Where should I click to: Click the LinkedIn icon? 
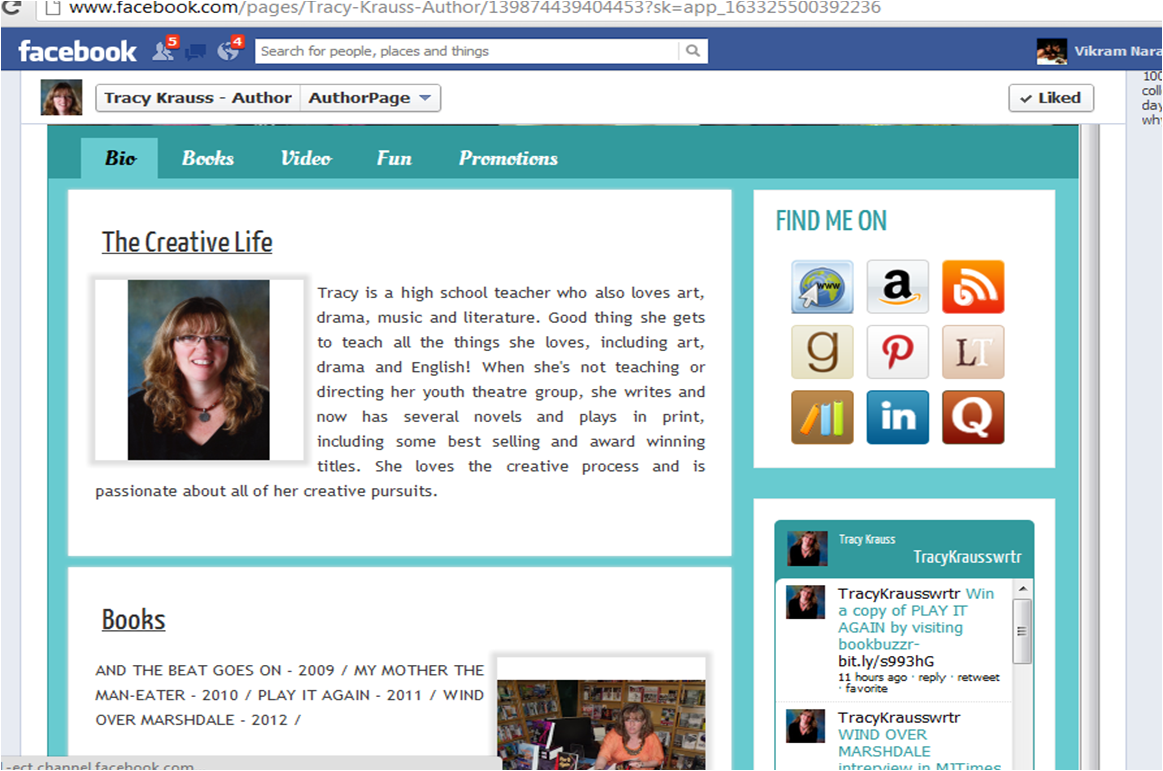coord(897,417)
